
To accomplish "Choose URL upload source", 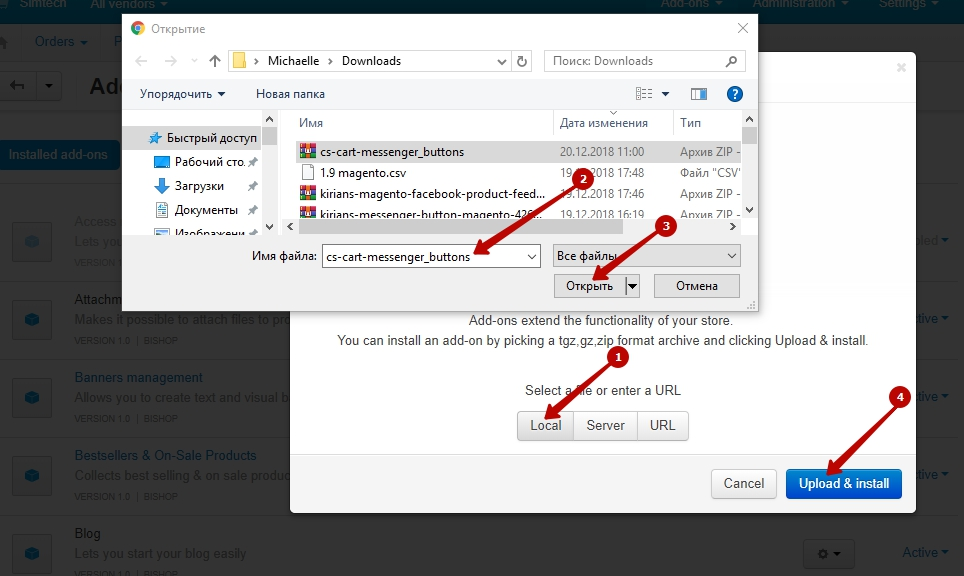I will (662, 425).
